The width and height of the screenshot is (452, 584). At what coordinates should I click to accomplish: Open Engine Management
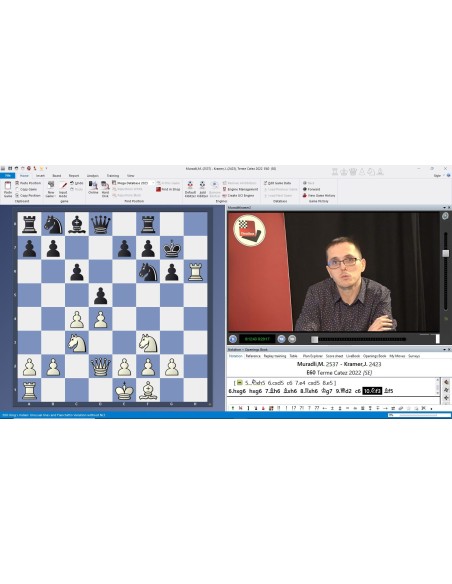240,189
